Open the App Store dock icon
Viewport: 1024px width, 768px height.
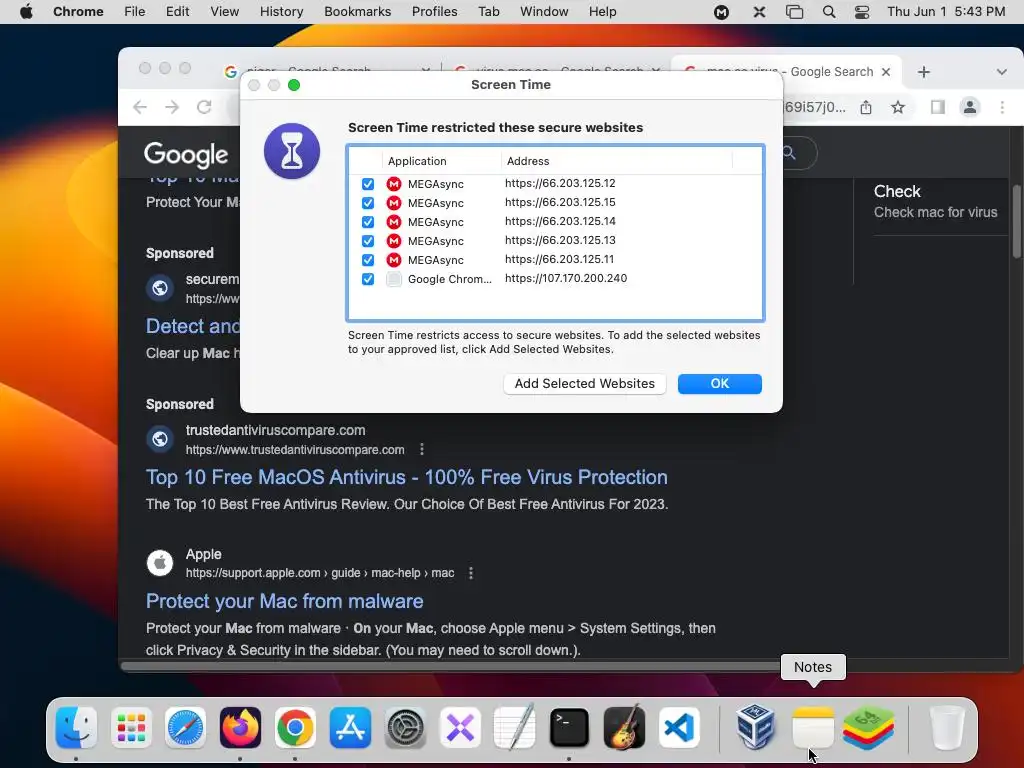tap(350, 728)
